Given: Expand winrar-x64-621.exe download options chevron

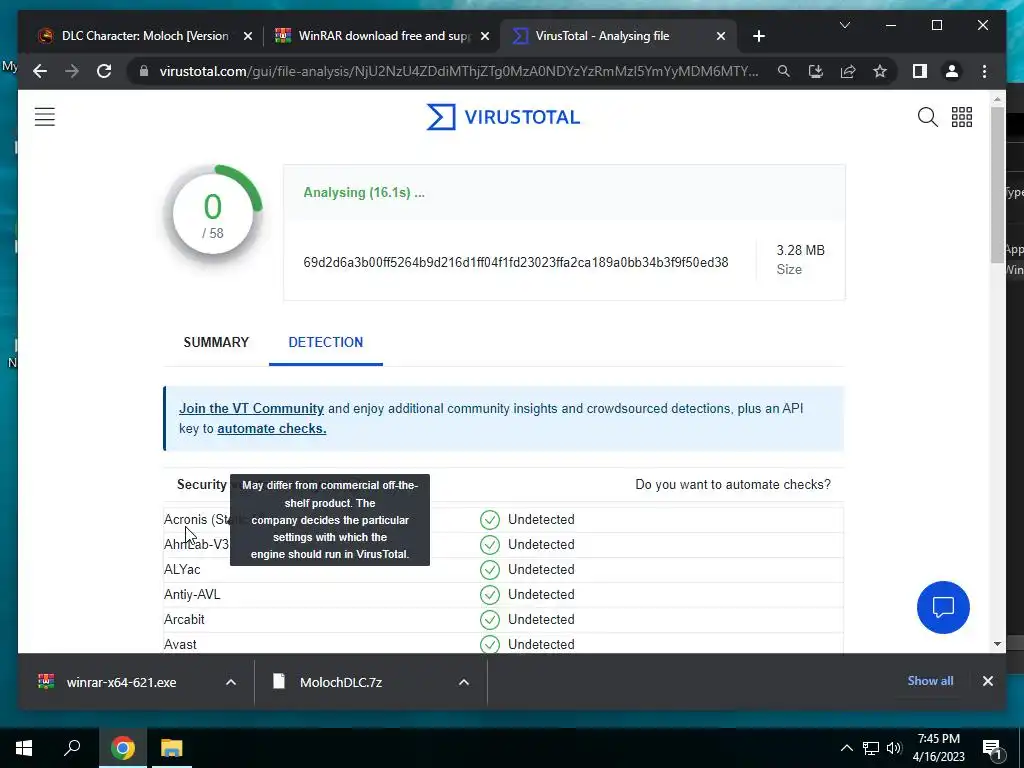Looking at the screenshot, I should tap(231, 682).
